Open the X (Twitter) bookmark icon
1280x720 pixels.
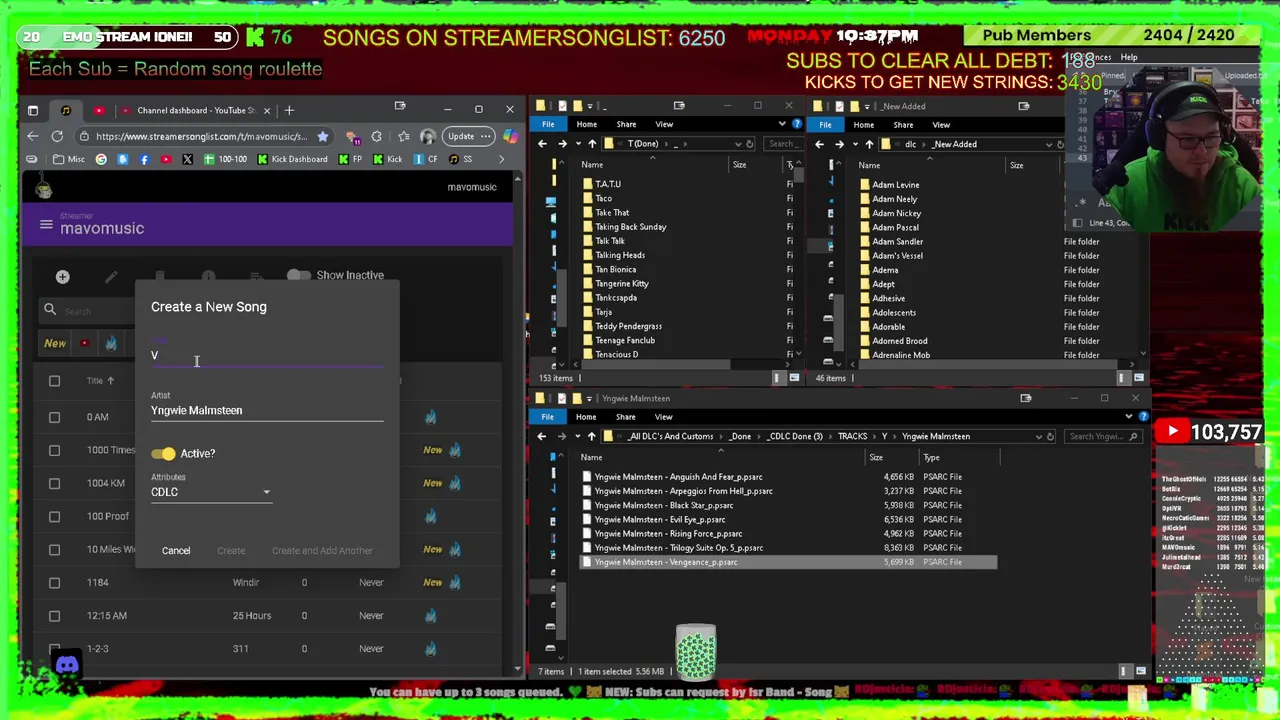point(187,159)
